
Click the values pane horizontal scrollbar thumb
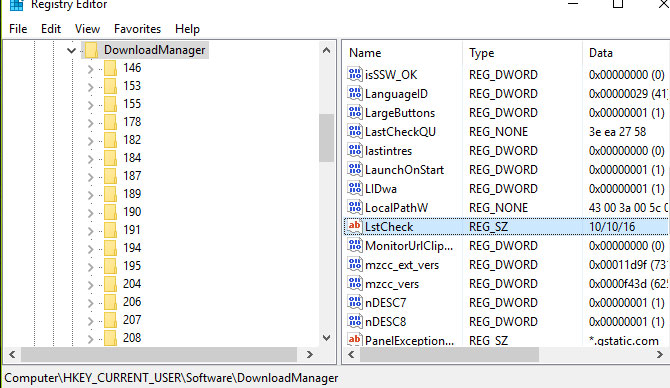tap(449, 354)
